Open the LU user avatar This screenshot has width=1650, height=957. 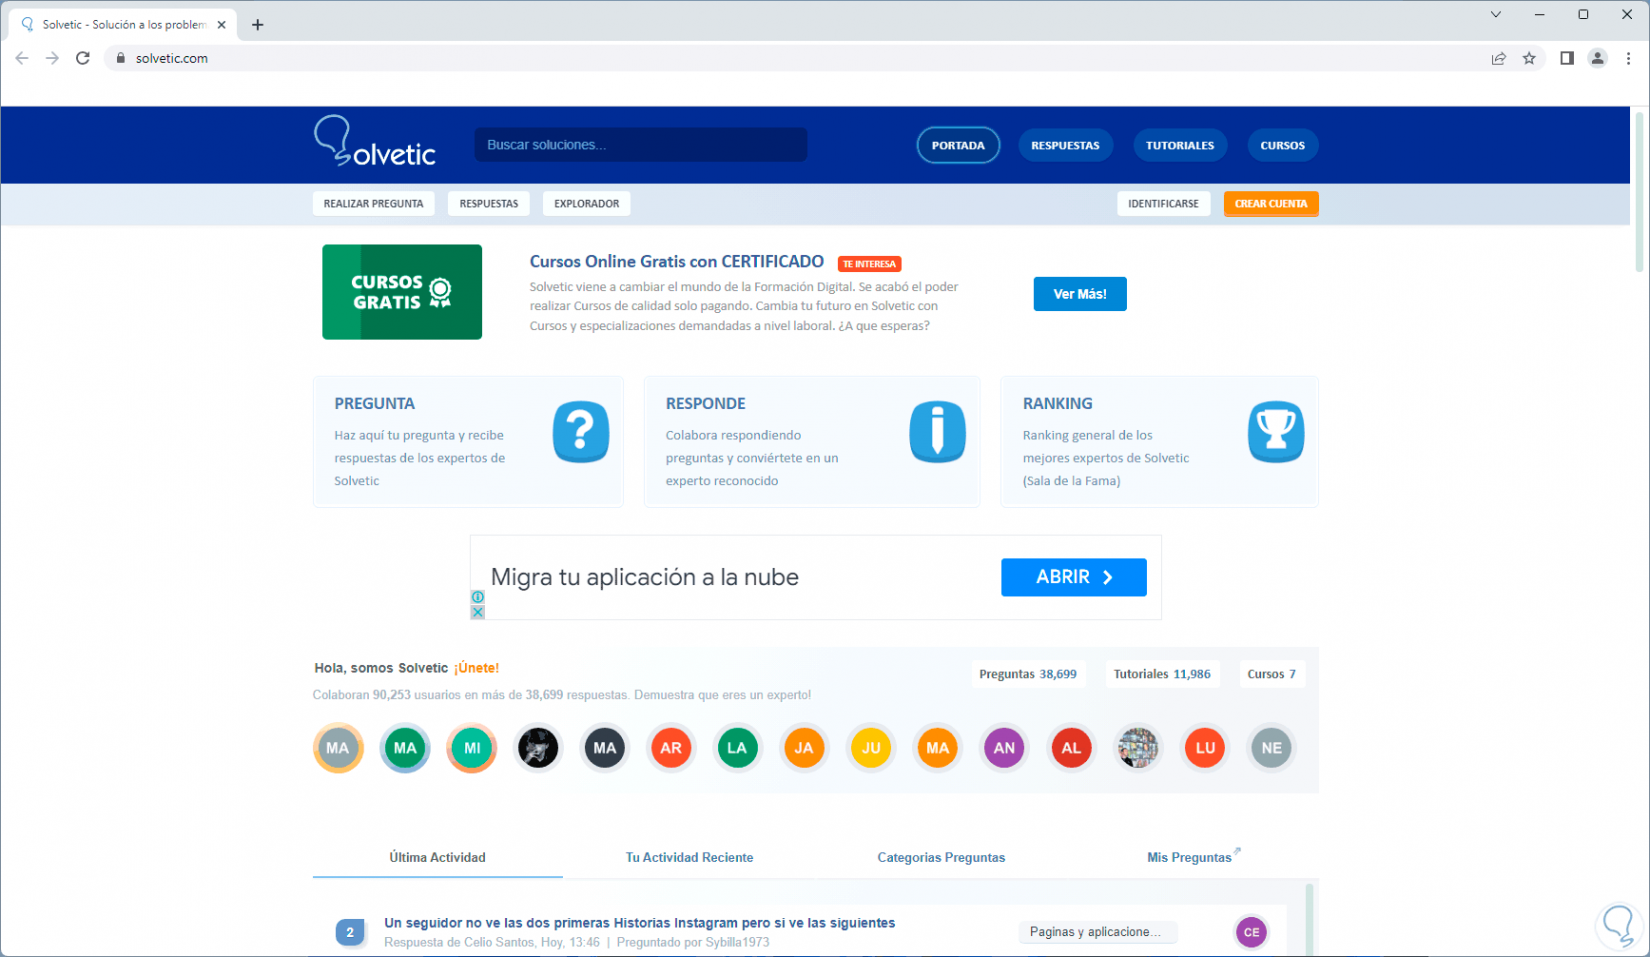(x=1205, y=748)
